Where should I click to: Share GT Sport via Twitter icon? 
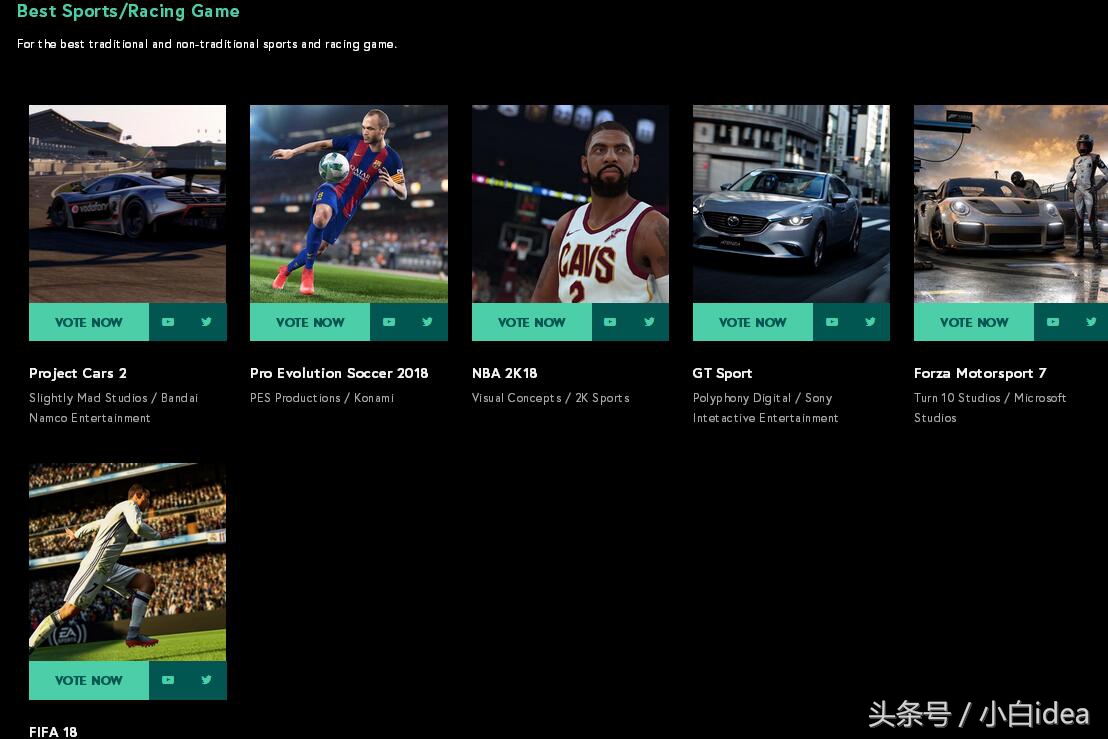coord(871,322)
